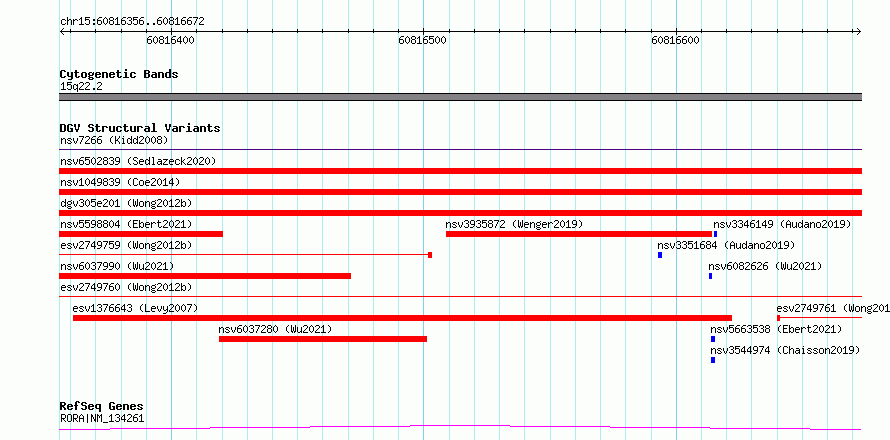This screenshot has width=890, height=440.
Task: Click the nsv7266 (Kidd2008) variant label
Action: (114, 140)
